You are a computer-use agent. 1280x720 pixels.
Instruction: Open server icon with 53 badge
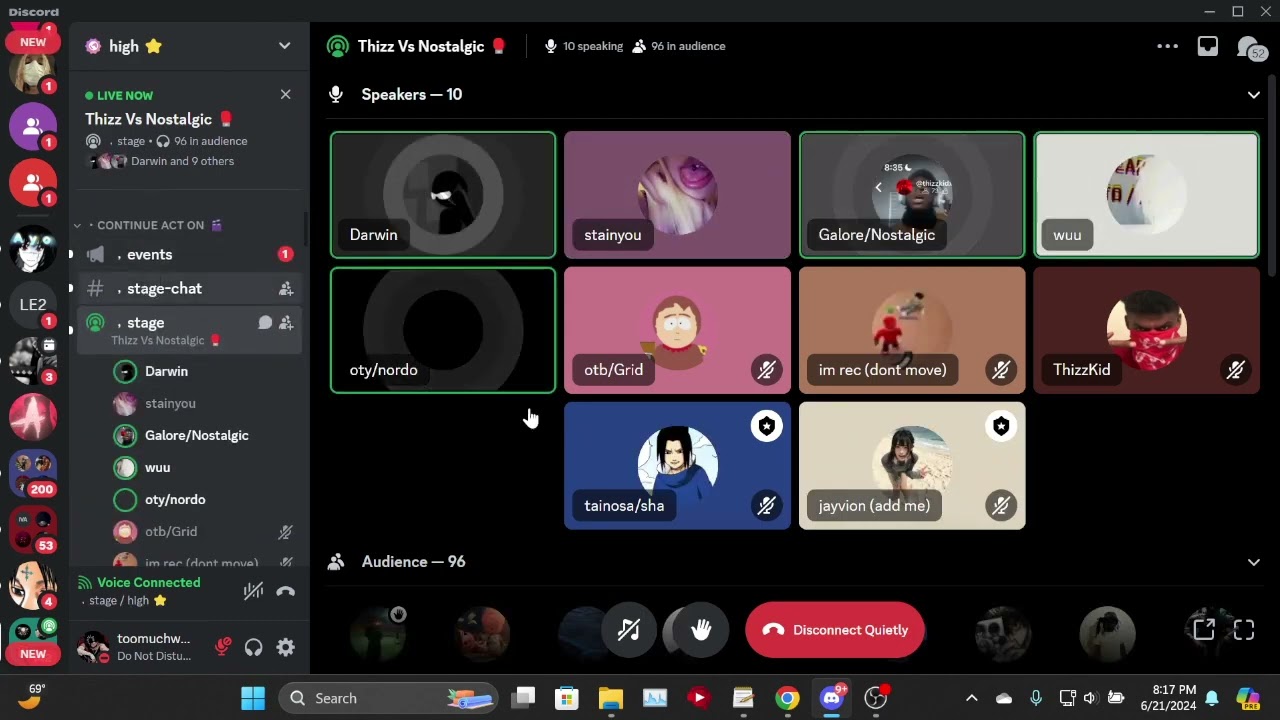pos(33,530)
